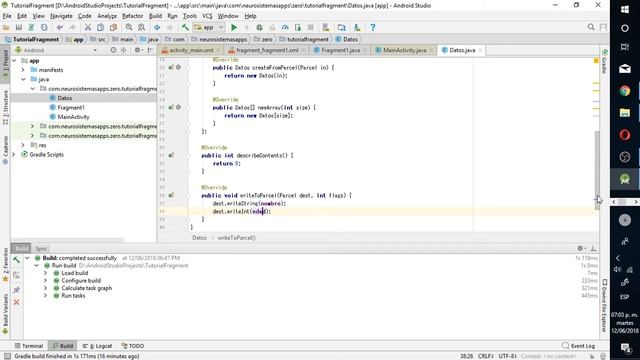Select MainActivity class in project tree
The image size is (640, 360).
pyautogui.click(x=73, y=117)
